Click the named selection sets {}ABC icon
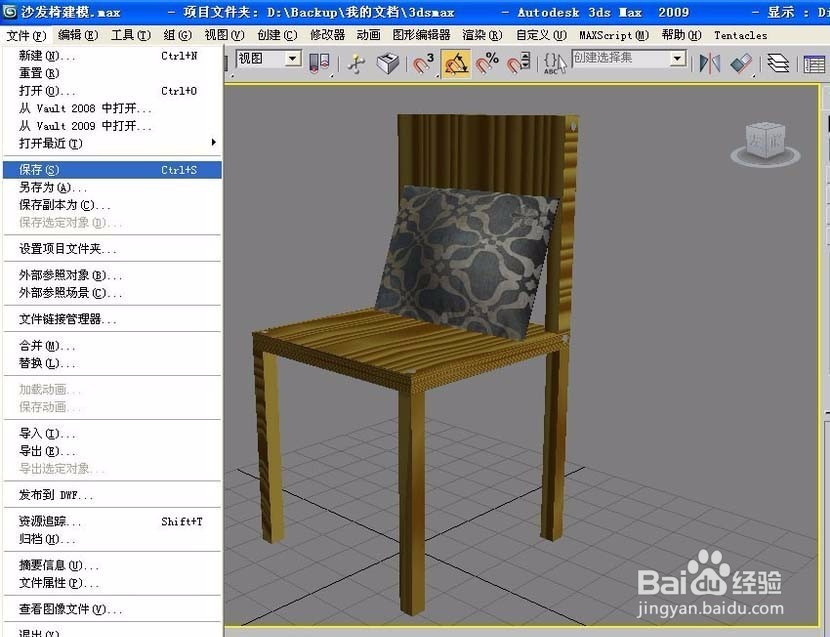 pyautogui.click(x=552, y=62)
